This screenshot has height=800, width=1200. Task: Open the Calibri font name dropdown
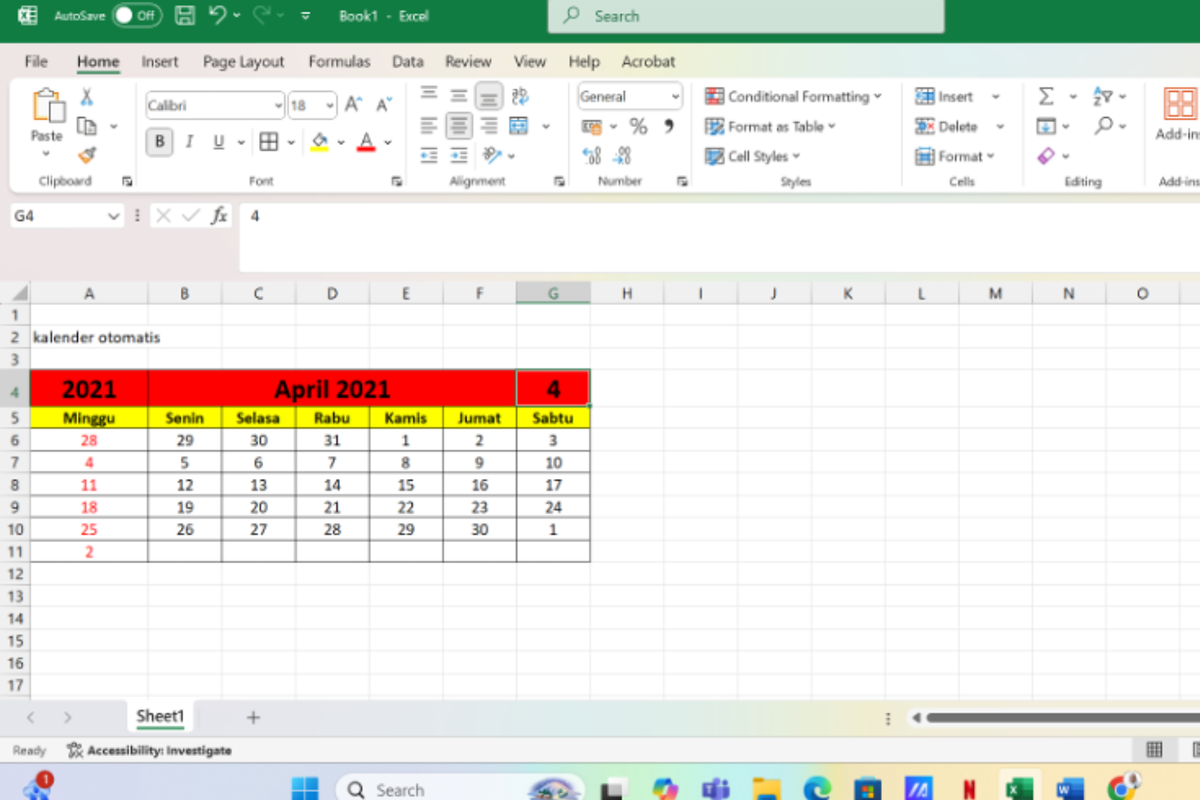[278, 105]
